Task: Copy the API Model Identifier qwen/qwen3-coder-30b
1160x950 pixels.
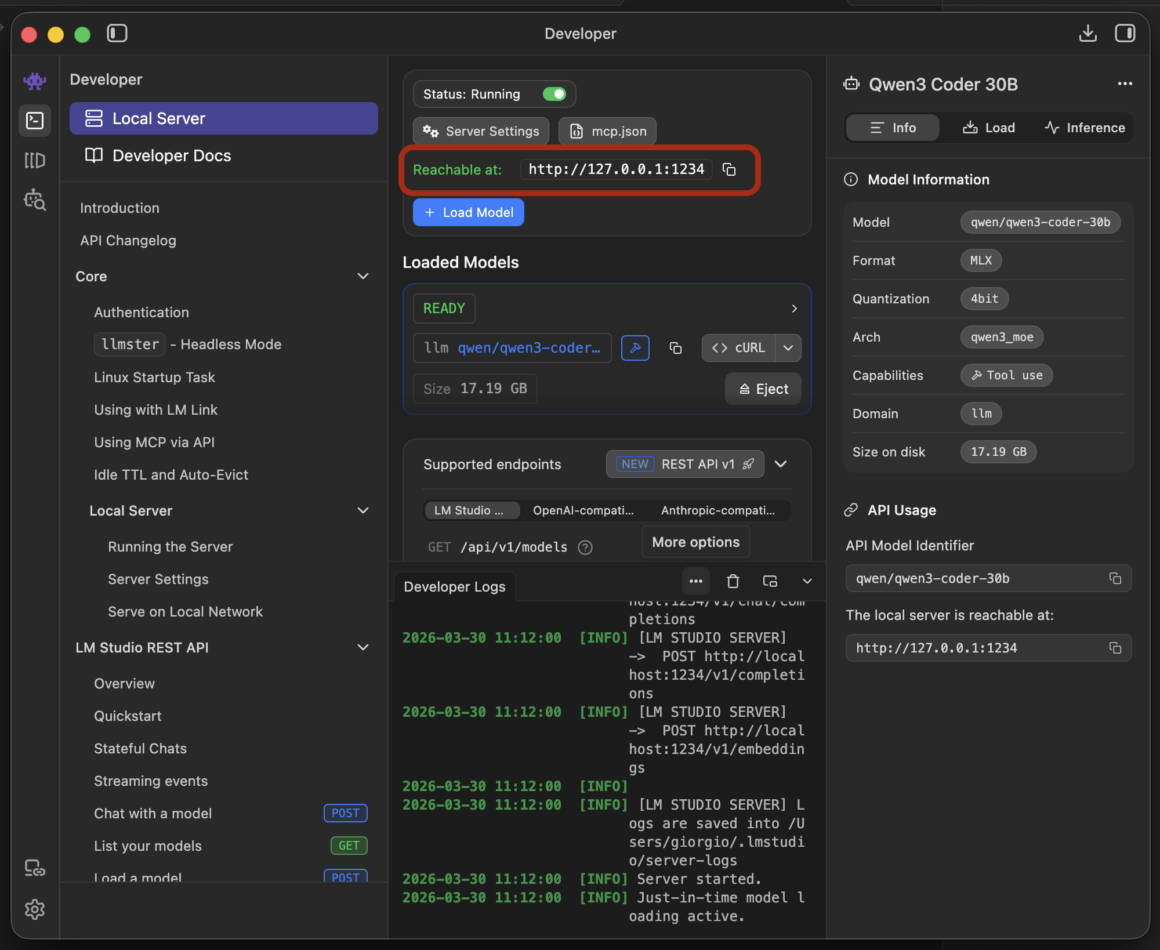Action: 1115,579
